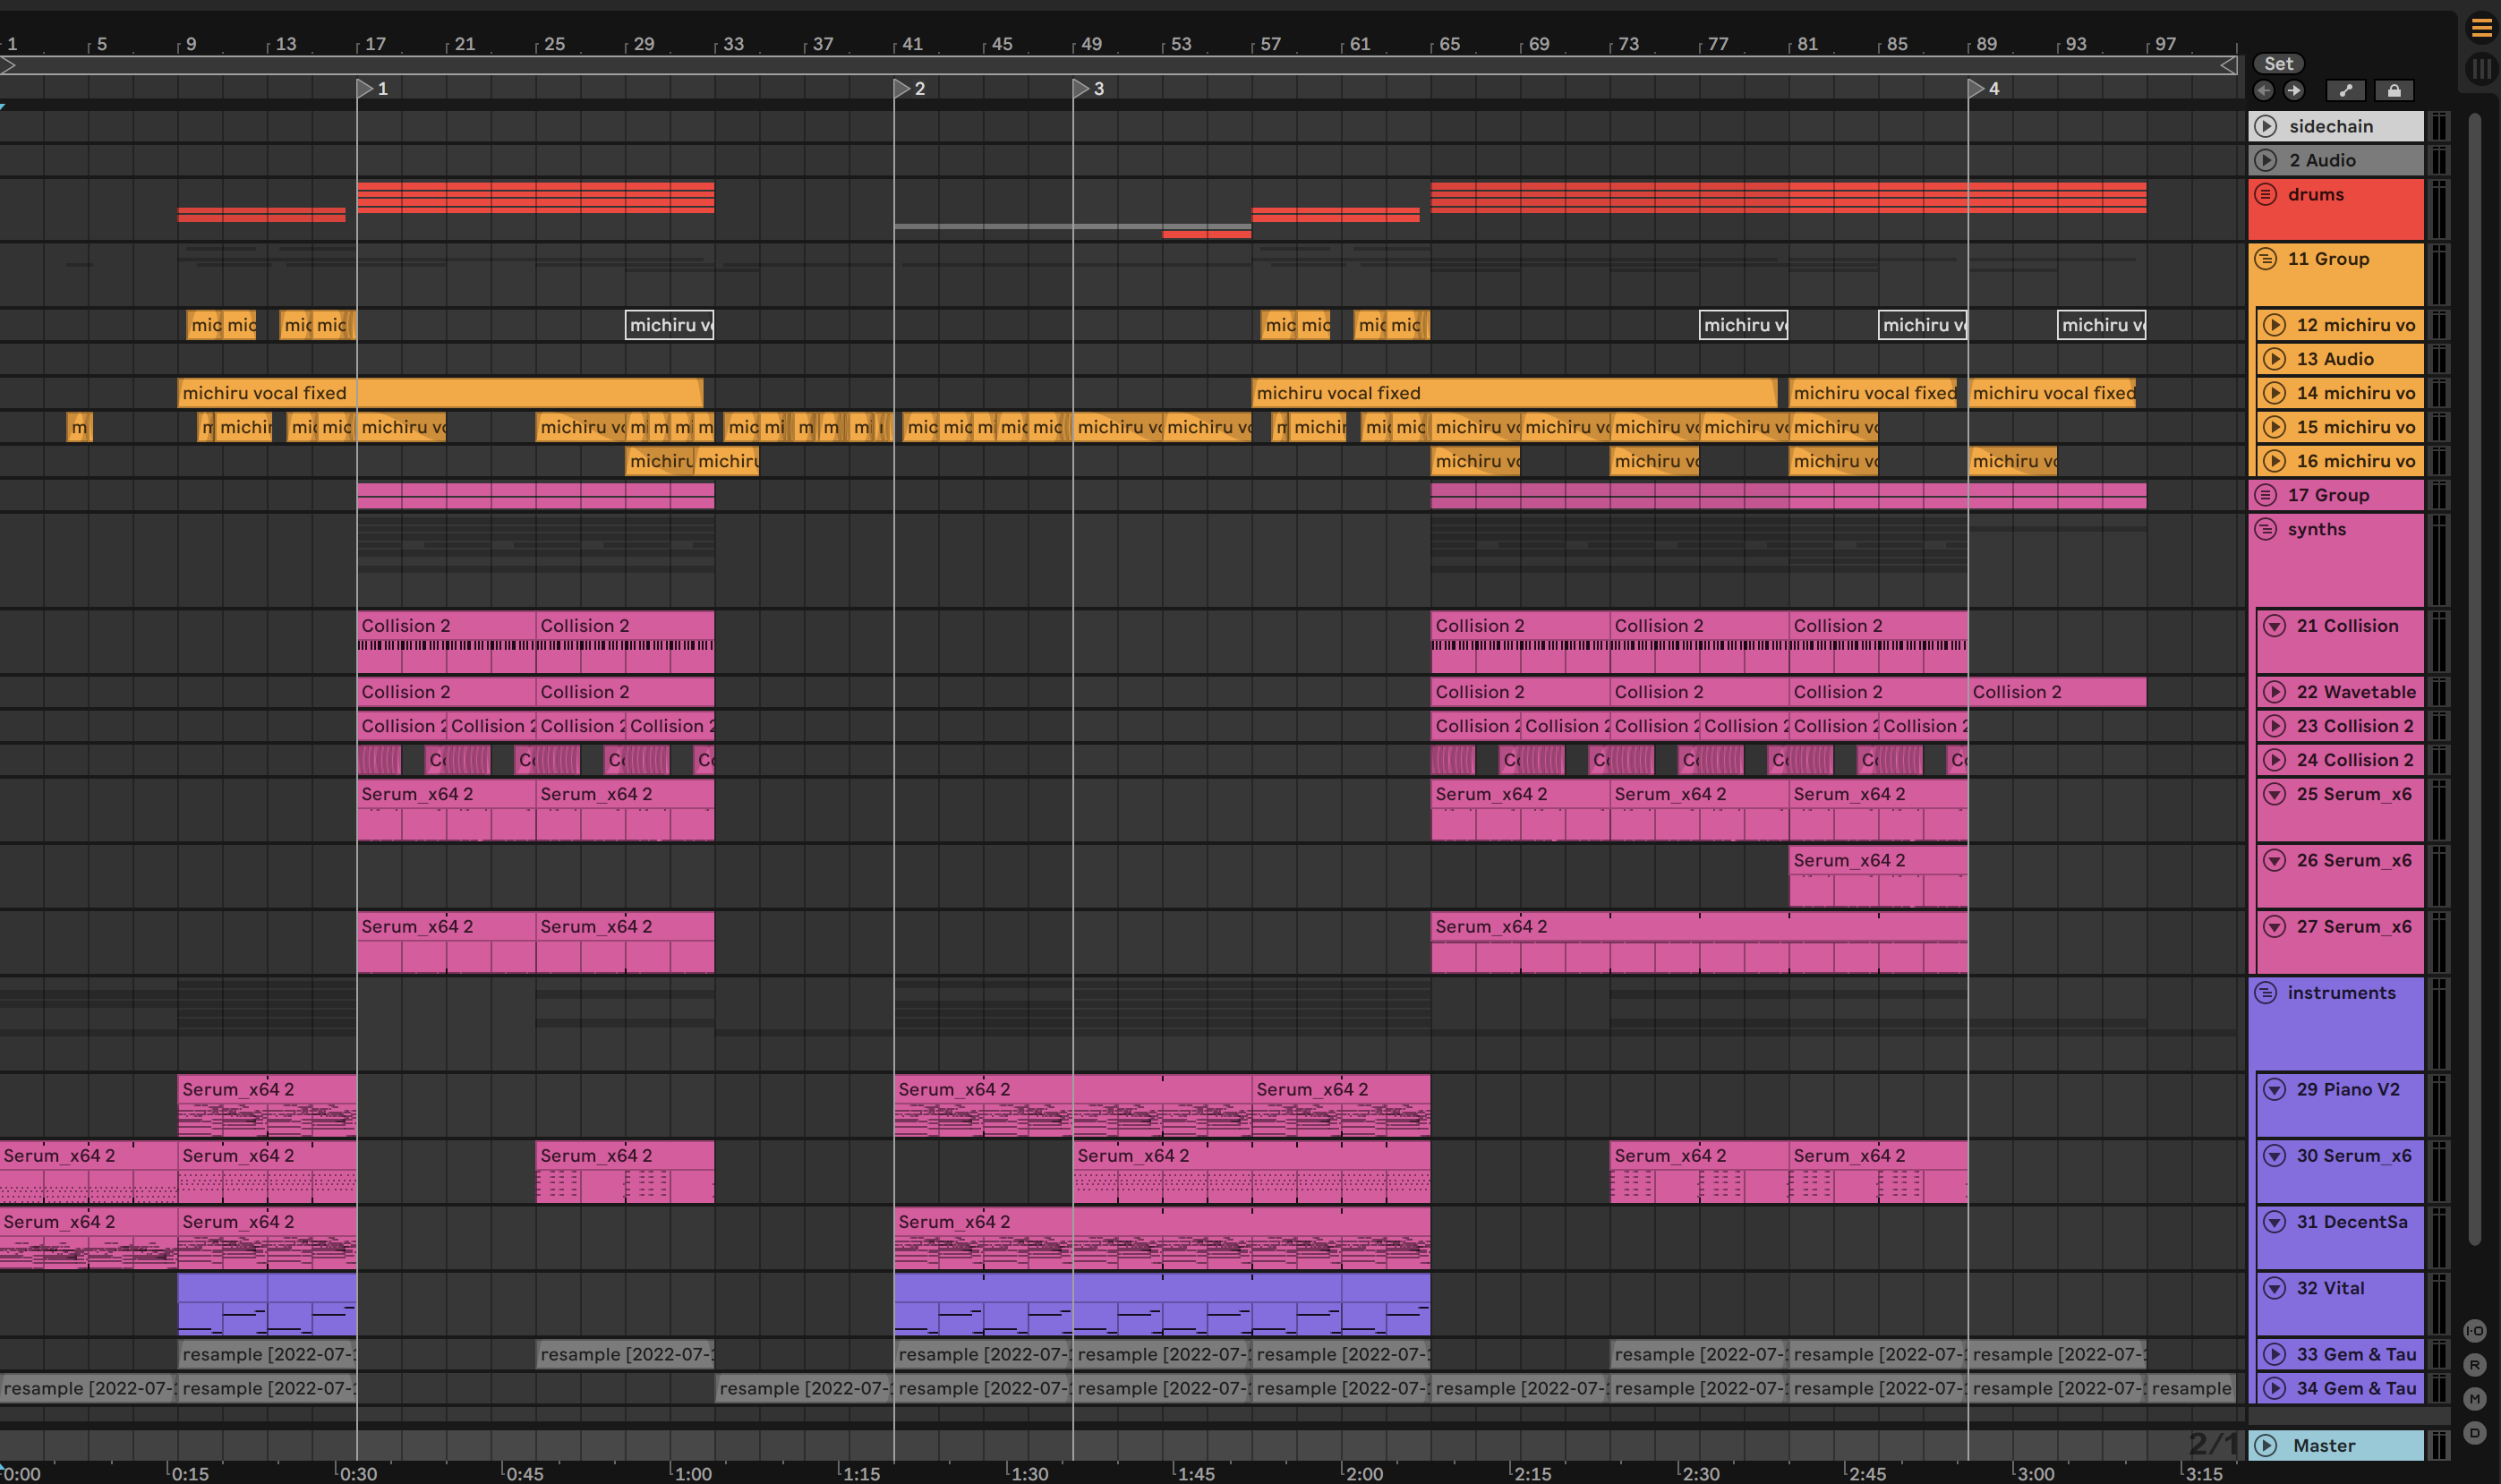Screen dimensions: 2501x1484
Task: Click the automation mode button with the line icon
Action: (x=2345, y=91)
